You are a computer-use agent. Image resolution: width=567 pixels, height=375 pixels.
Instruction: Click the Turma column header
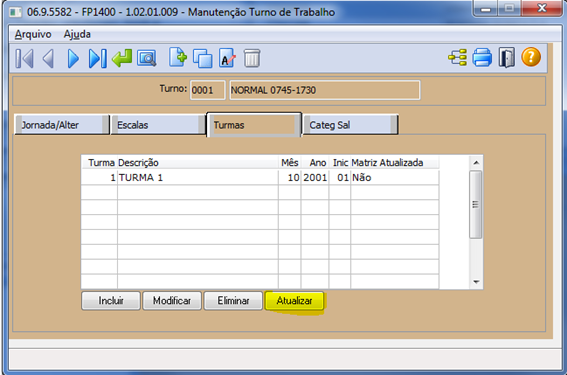(99, 163)
